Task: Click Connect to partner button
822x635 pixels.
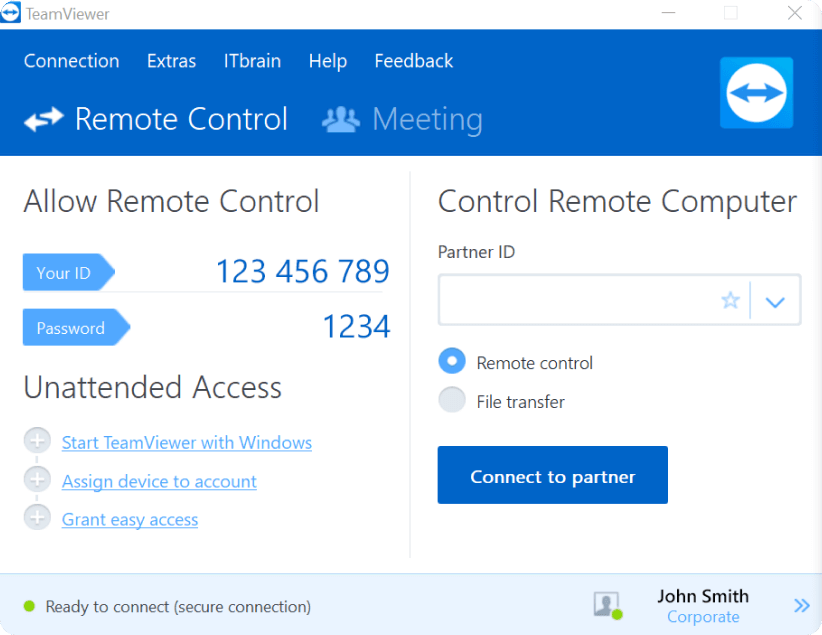Action: point(553,475)
